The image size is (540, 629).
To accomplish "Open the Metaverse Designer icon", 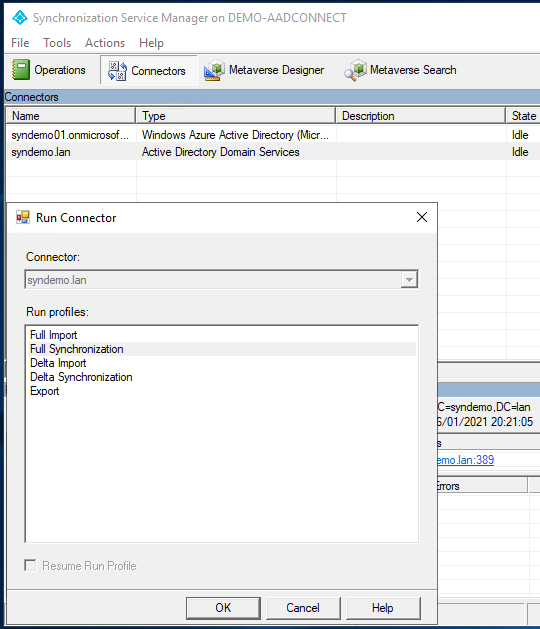I will (x=214, y=70).
